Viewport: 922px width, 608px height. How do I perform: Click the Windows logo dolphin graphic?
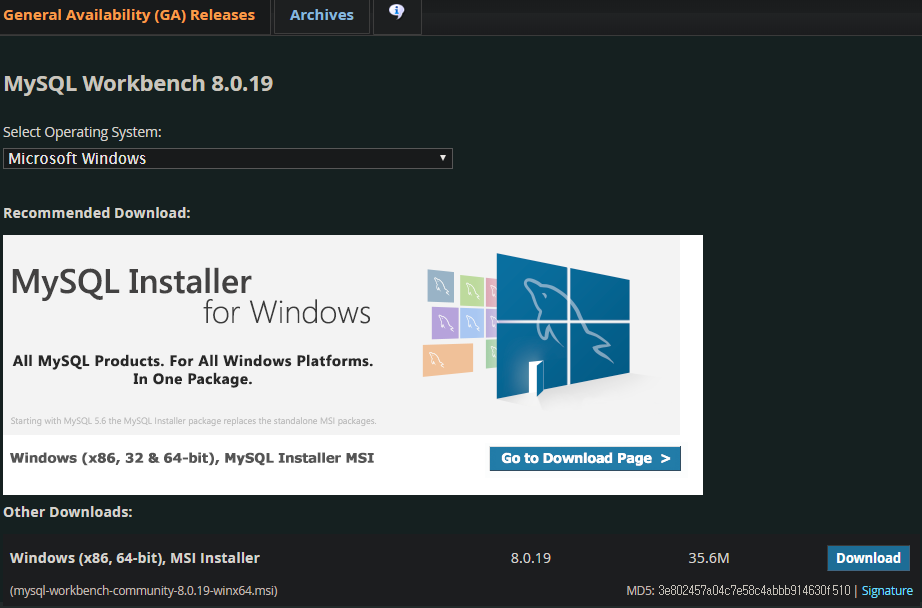(x=563, y=328)
